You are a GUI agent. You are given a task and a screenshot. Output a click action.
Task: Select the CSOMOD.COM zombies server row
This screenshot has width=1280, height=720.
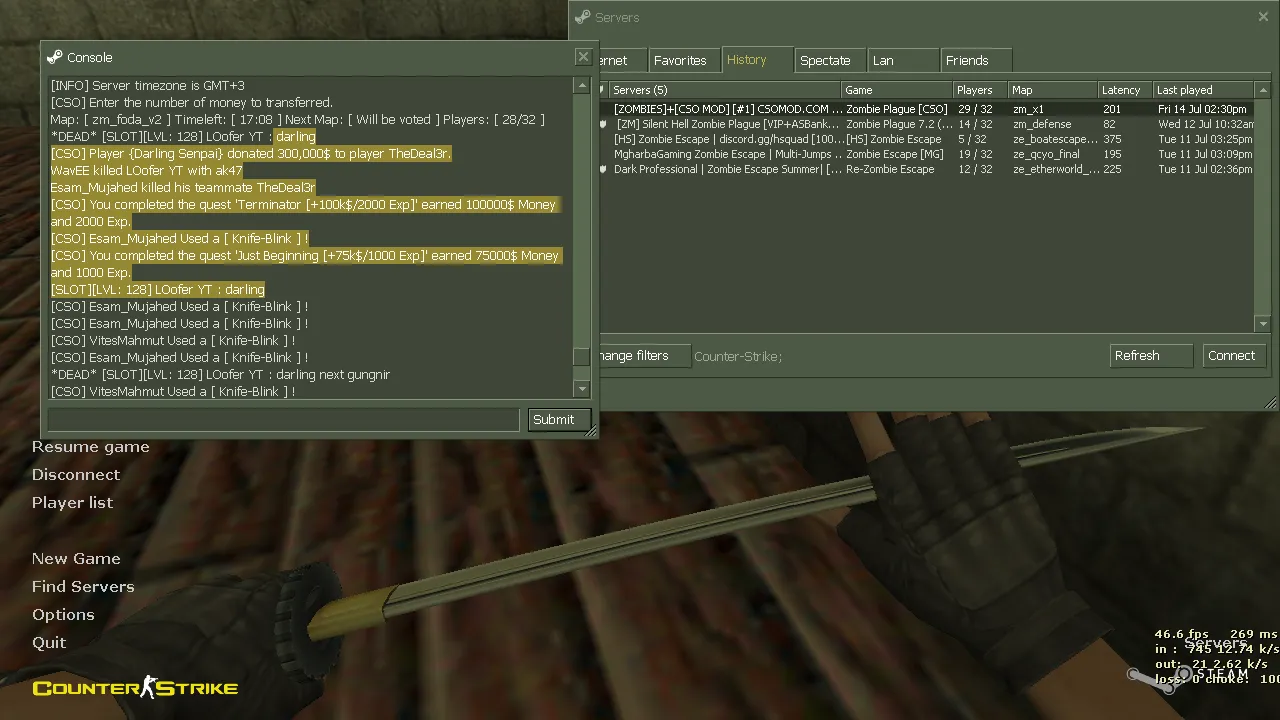point(927,109)
